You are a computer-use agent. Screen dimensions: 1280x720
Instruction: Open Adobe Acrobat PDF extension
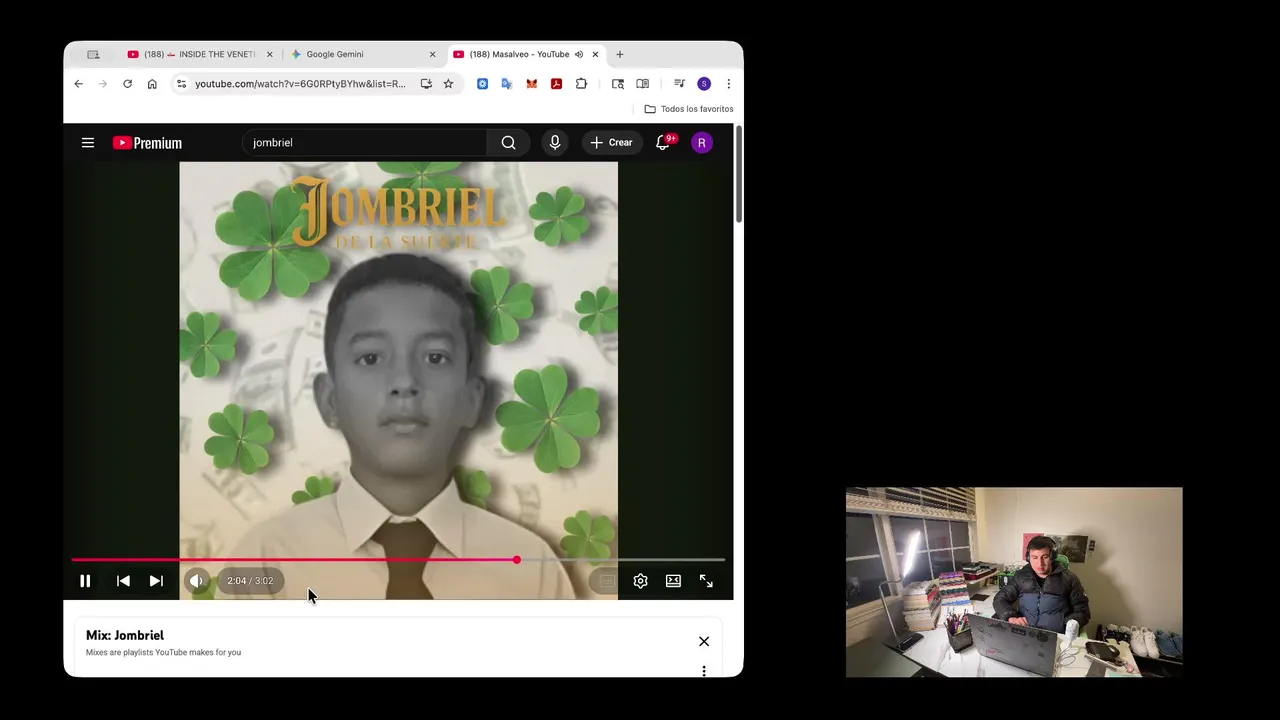tap(556, 84)
